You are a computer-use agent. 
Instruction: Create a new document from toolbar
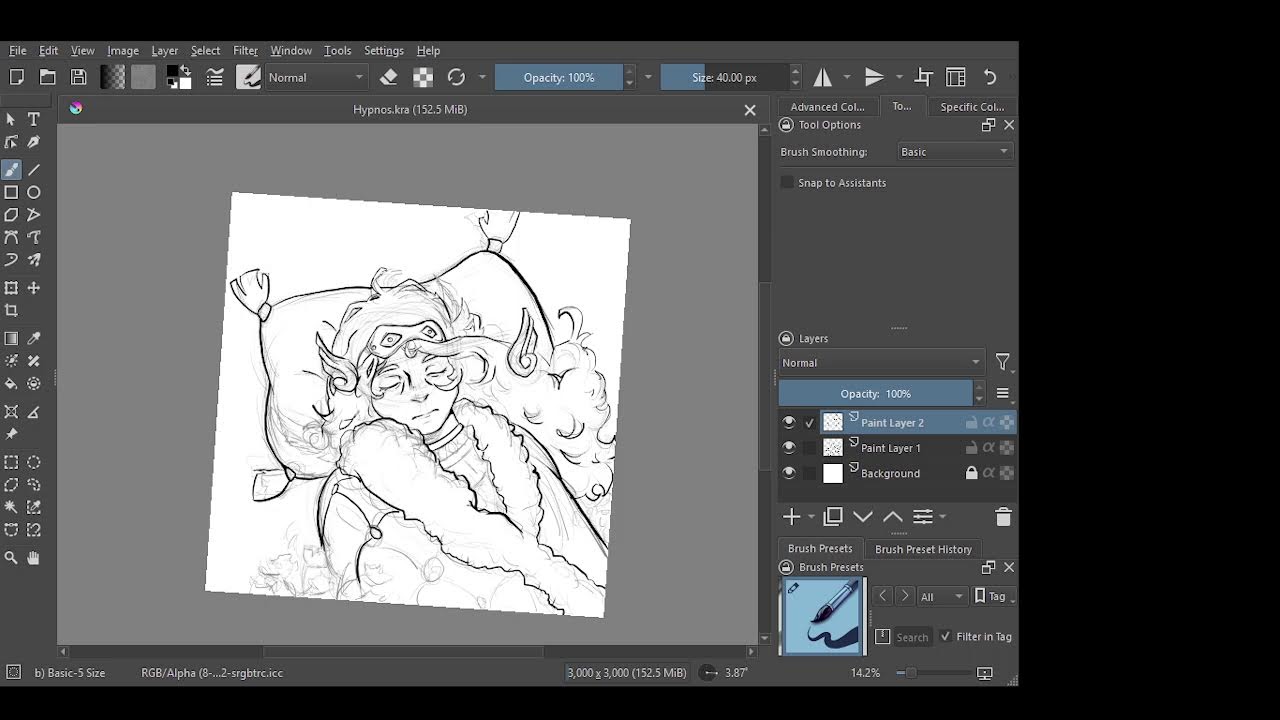[16, 77]
